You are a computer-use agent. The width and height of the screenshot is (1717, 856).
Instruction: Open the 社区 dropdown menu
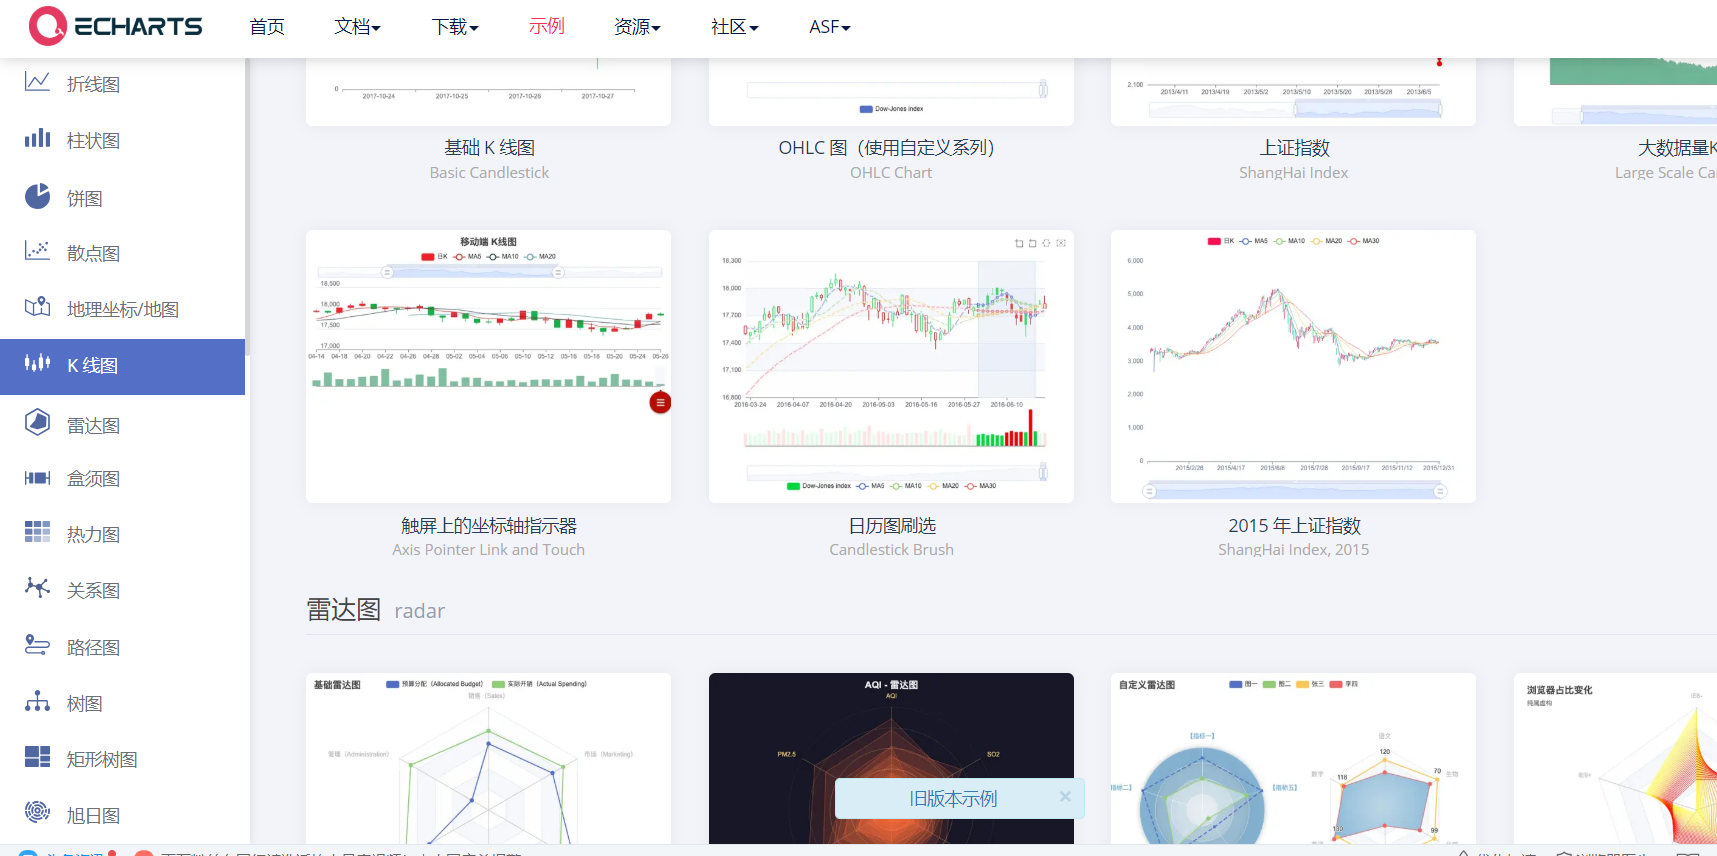[x=735, y=27]
